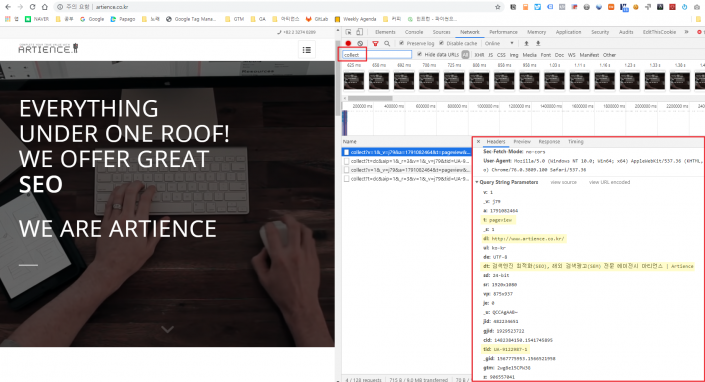The image size is (705, 382).
Task: Click the inspect element cursor icon
Action: click(x=348, y=32)
